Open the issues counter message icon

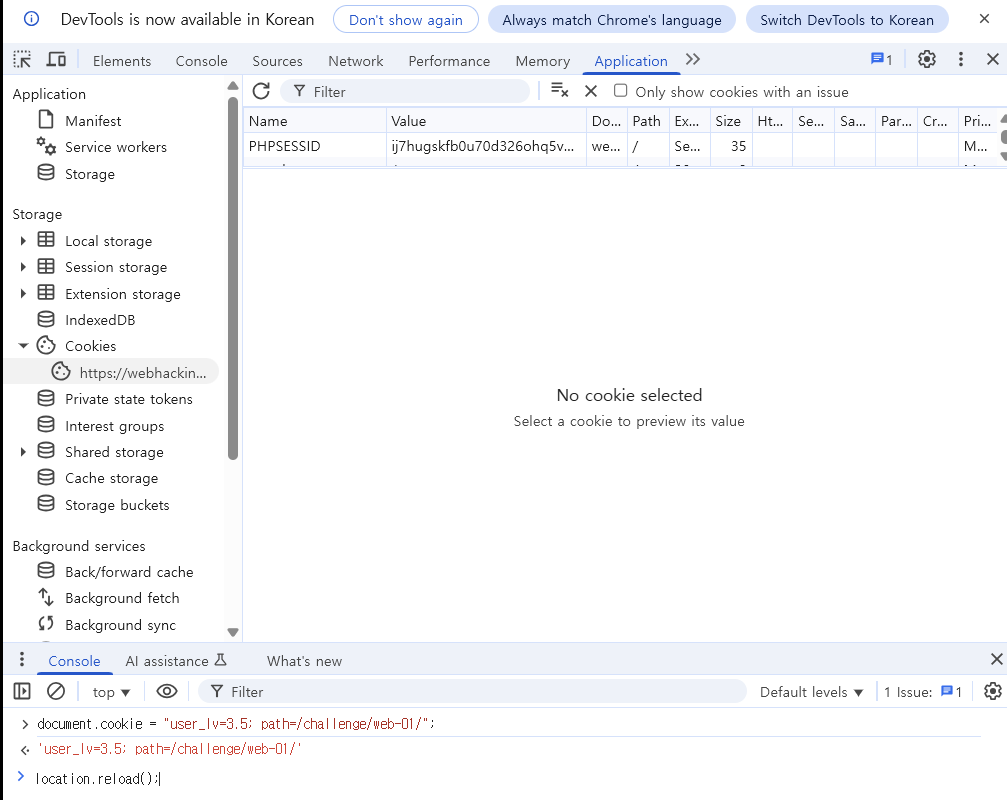pos(881,60)
